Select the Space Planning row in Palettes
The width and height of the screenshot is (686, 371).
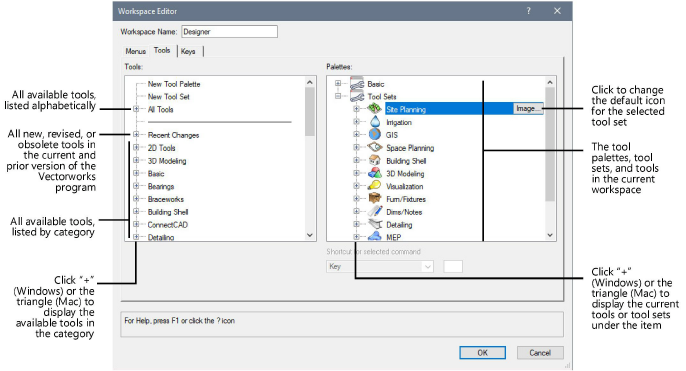point(410,148)
